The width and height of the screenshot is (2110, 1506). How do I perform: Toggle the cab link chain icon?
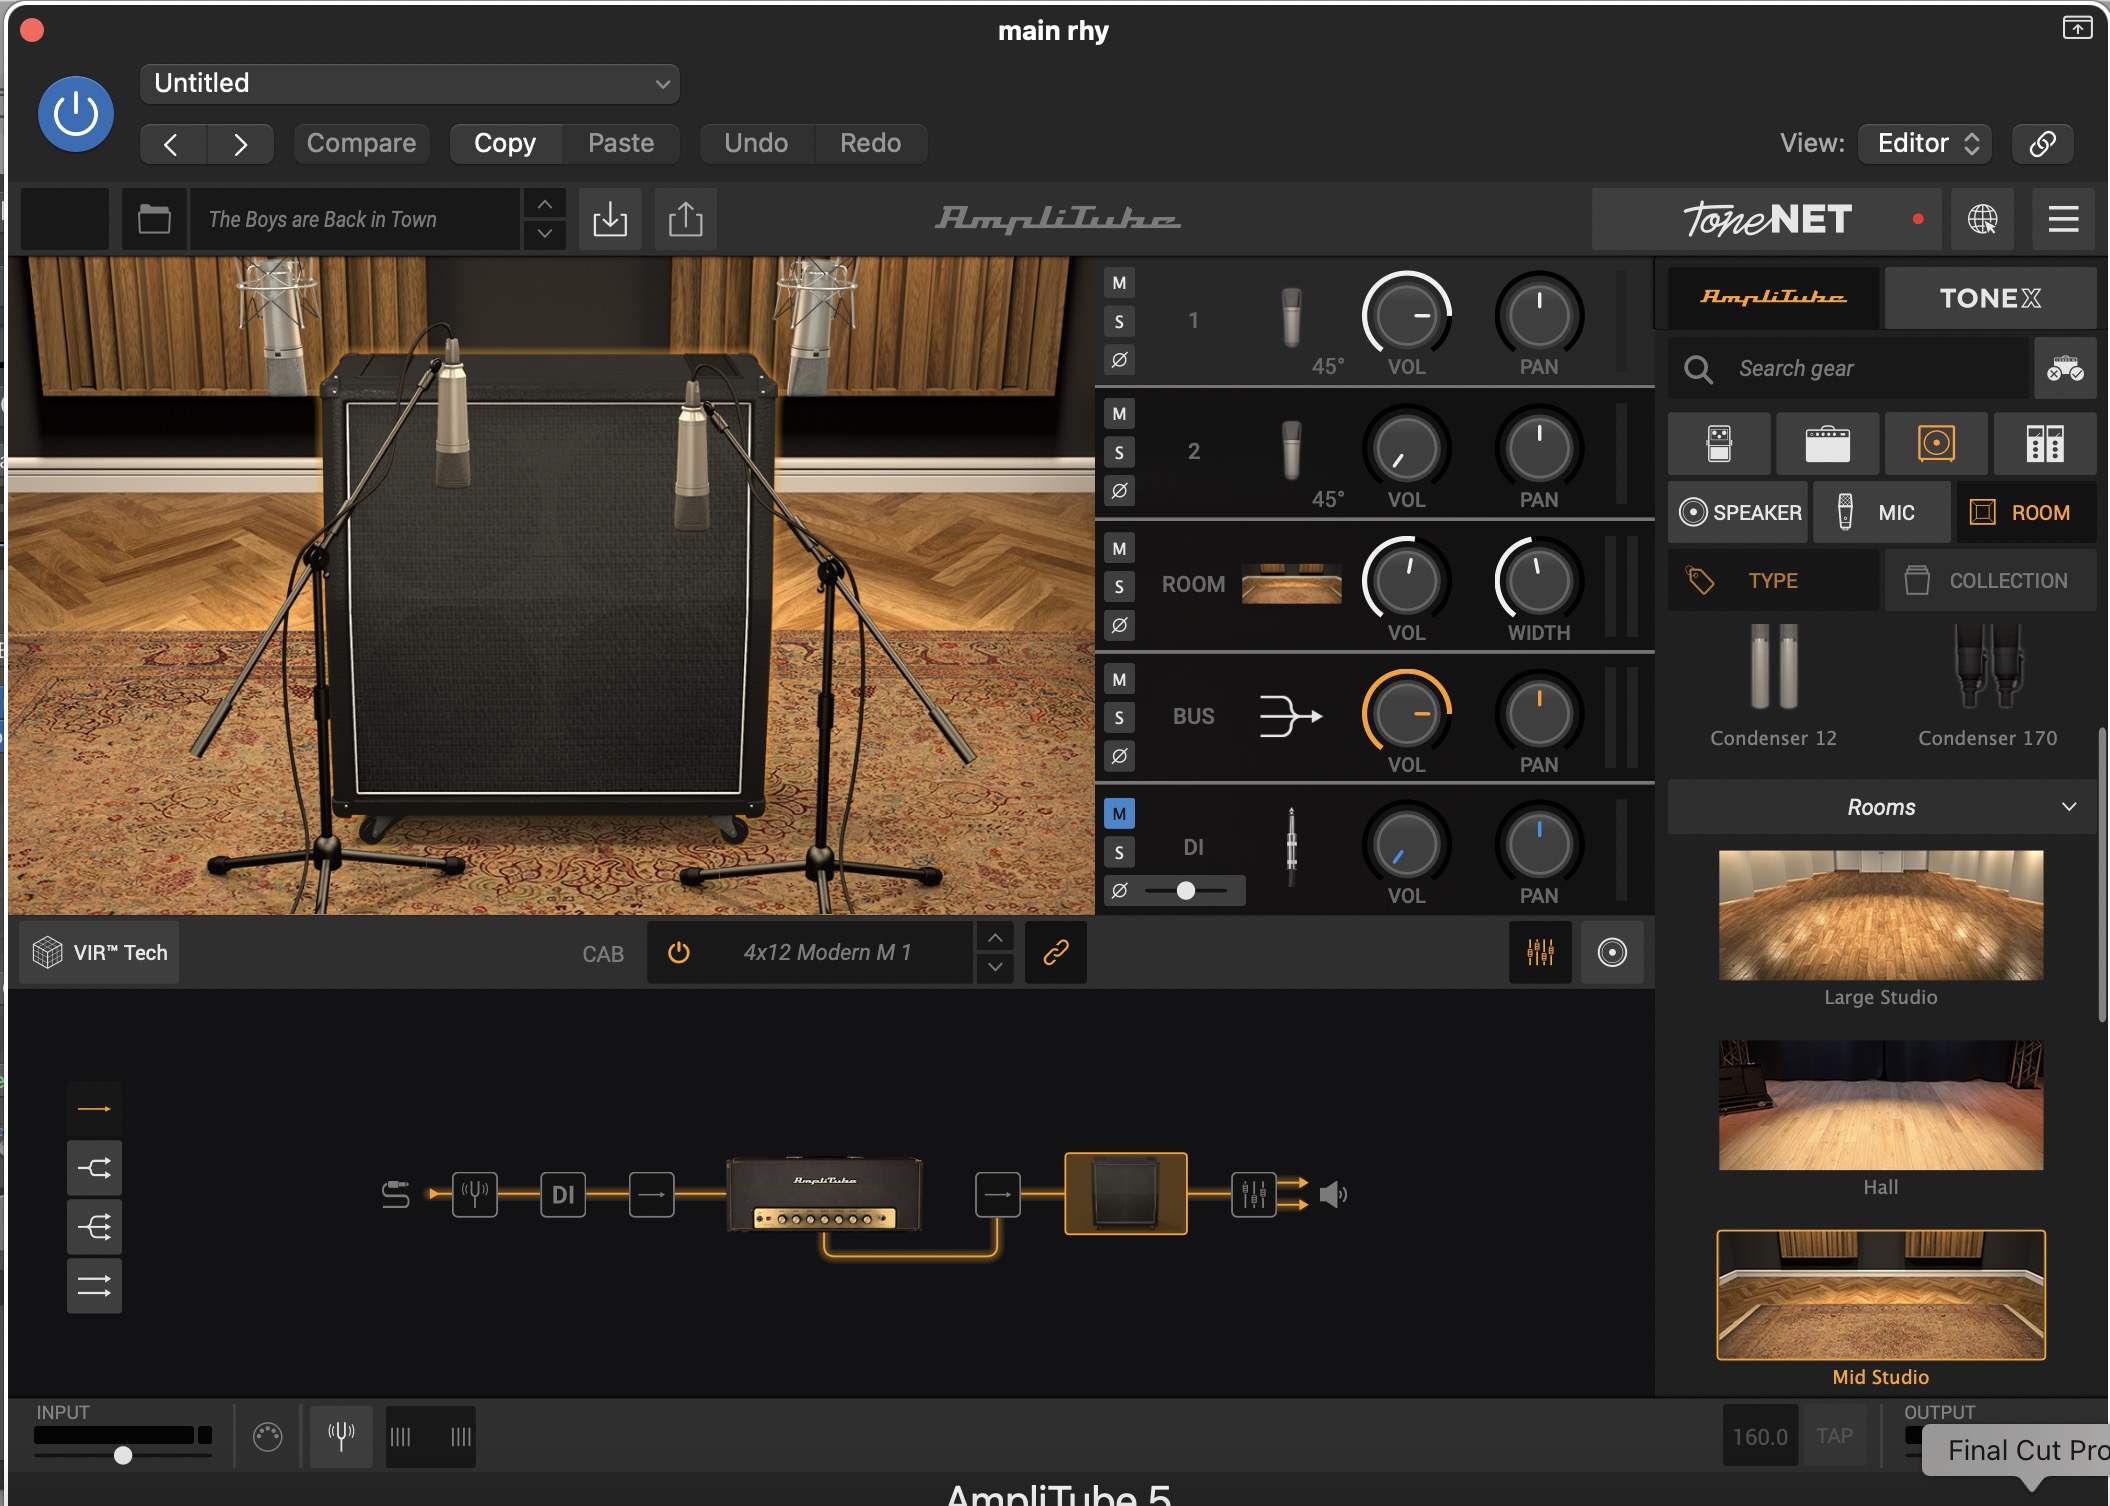[1056, 952]
